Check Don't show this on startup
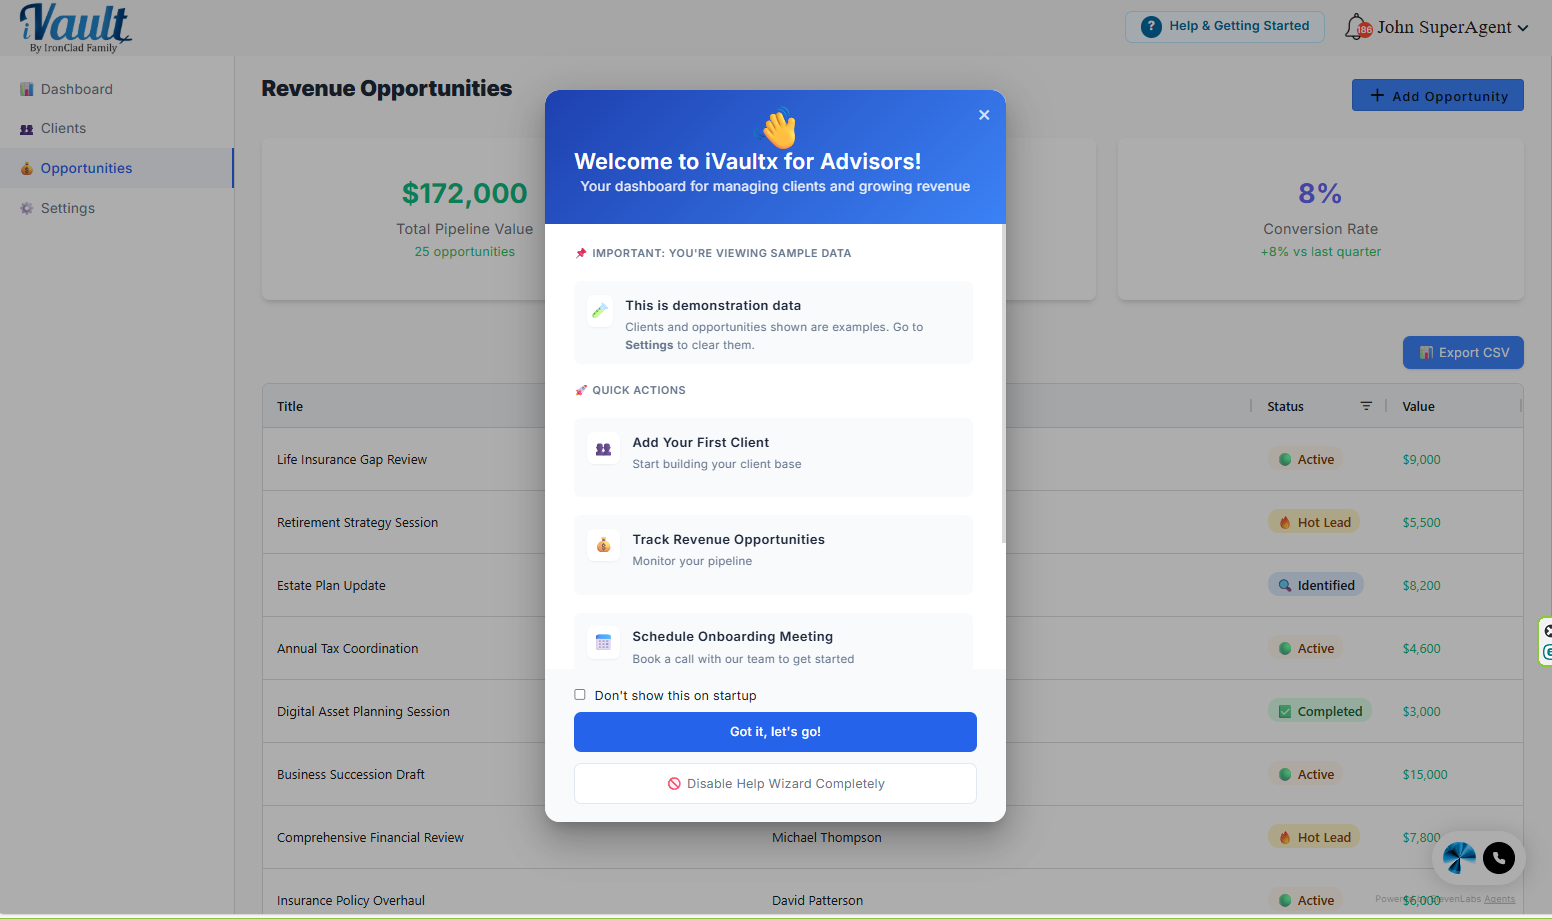The image size is (1552, 919). [x=580, y=695]
